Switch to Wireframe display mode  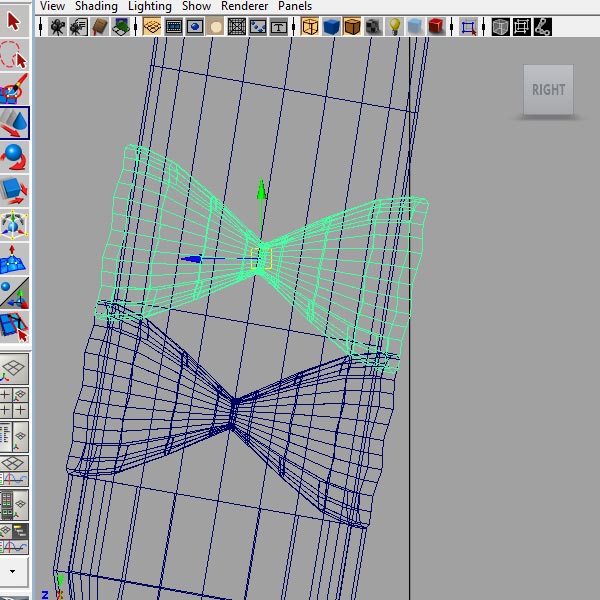(x=310, y=27)
